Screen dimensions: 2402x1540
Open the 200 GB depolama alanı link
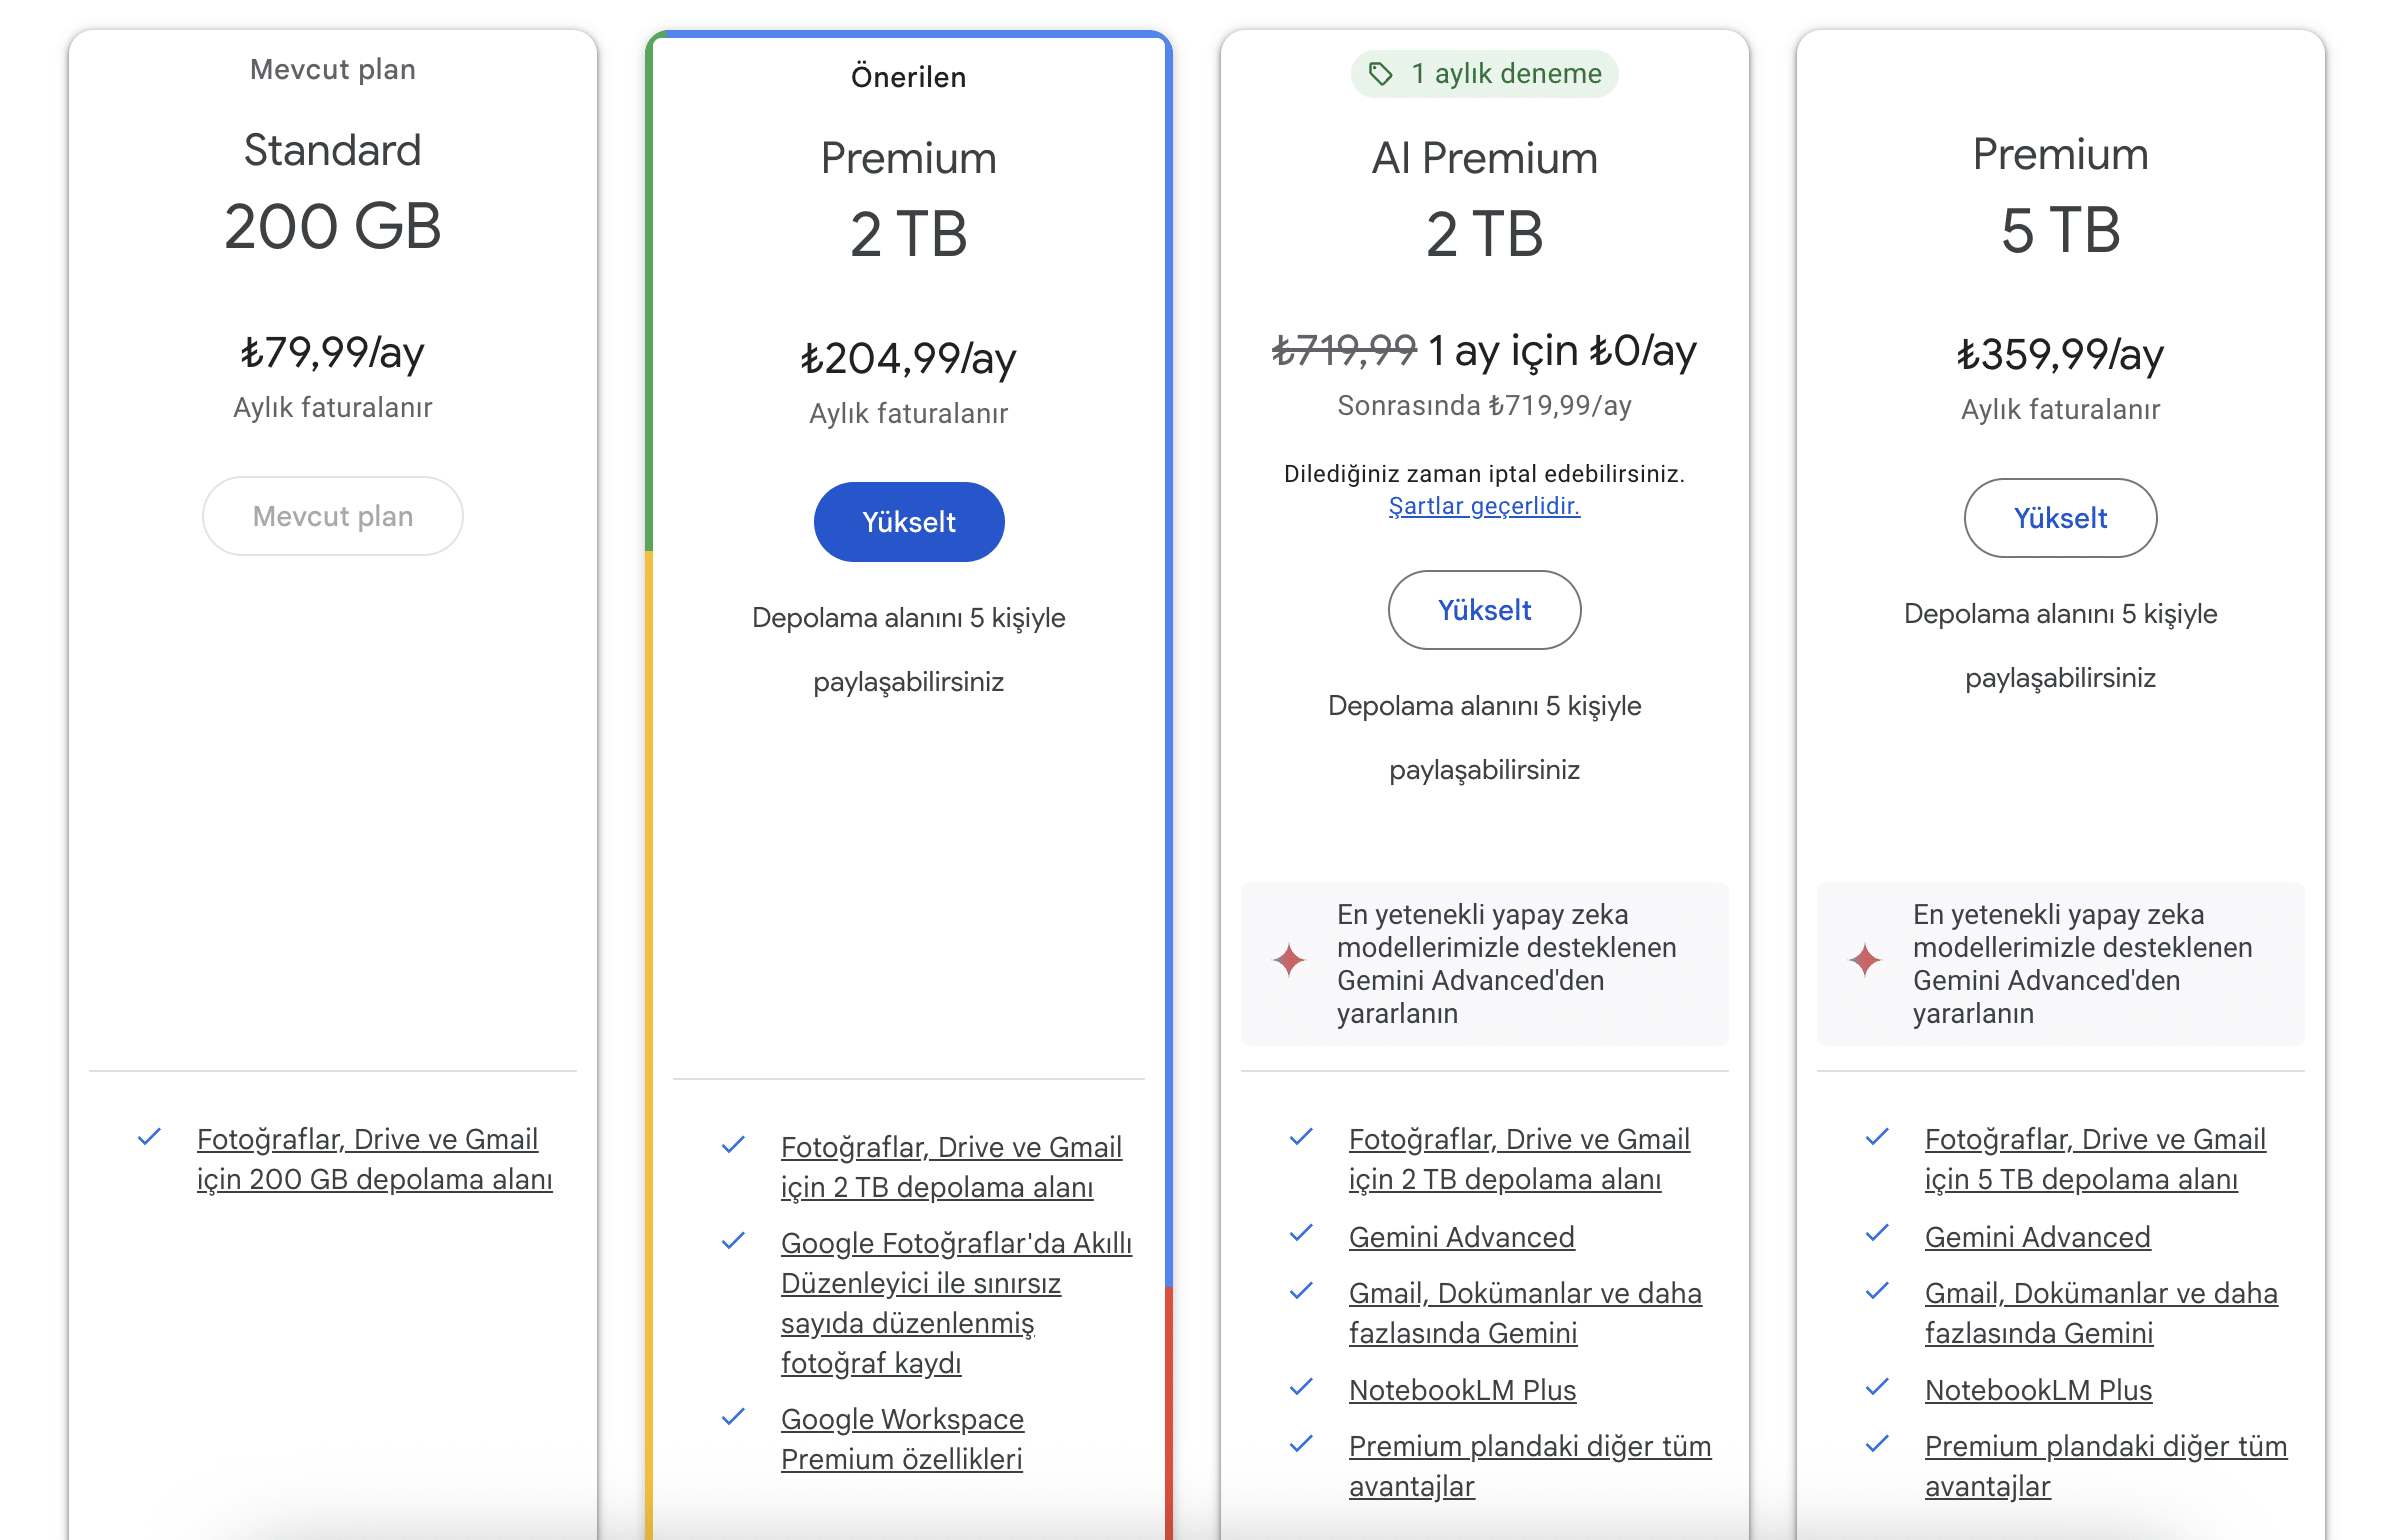374,1159
